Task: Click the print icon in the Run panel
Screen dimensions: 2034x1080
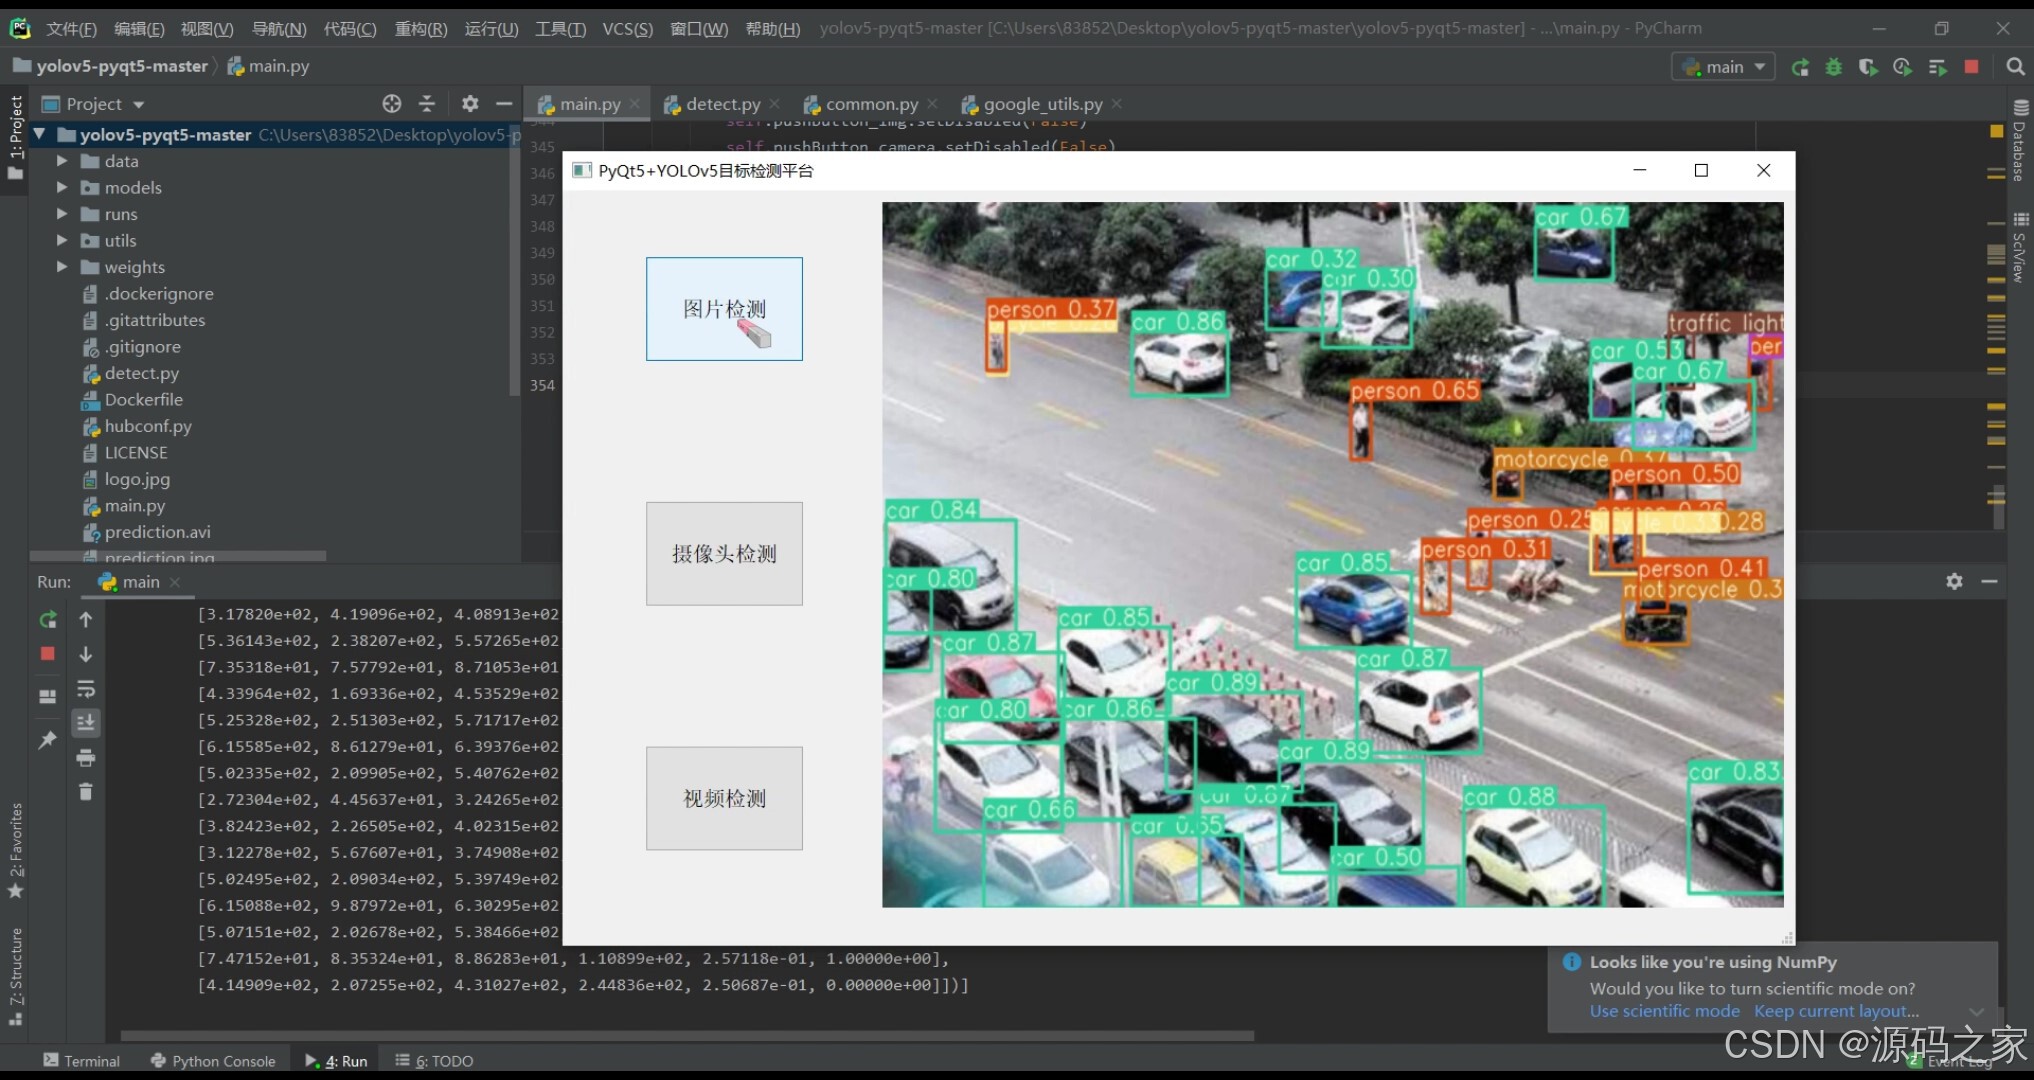Action: 86,758
